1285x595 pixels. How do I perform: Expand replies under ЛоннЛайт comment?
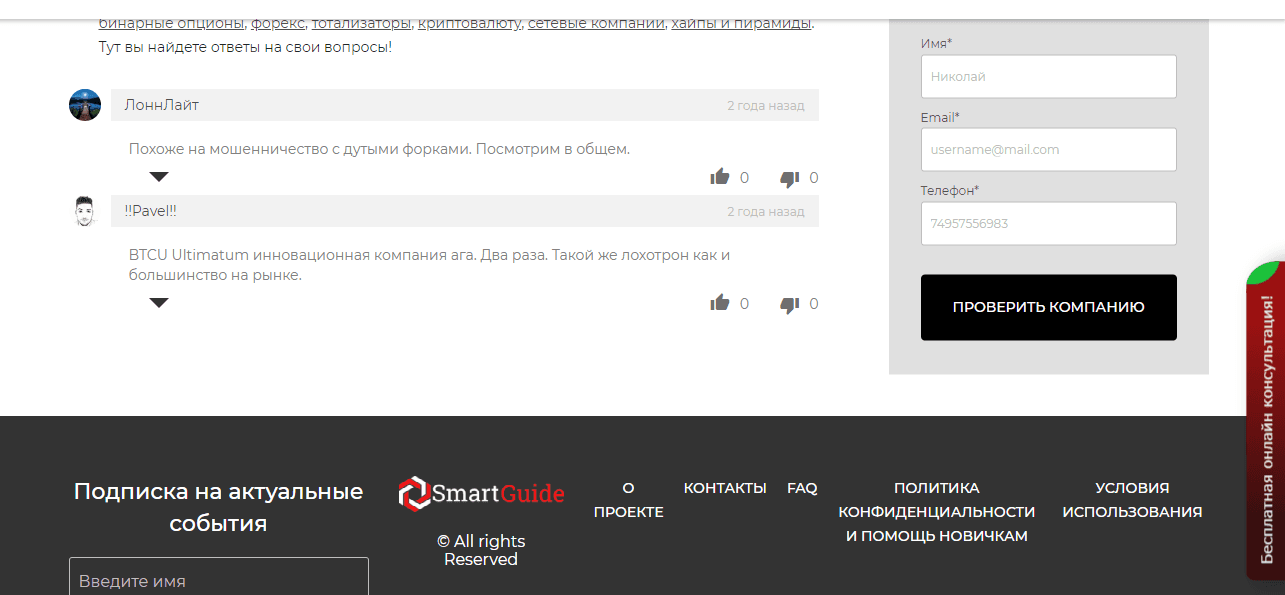pyautogui.click(x=159, y=177)
